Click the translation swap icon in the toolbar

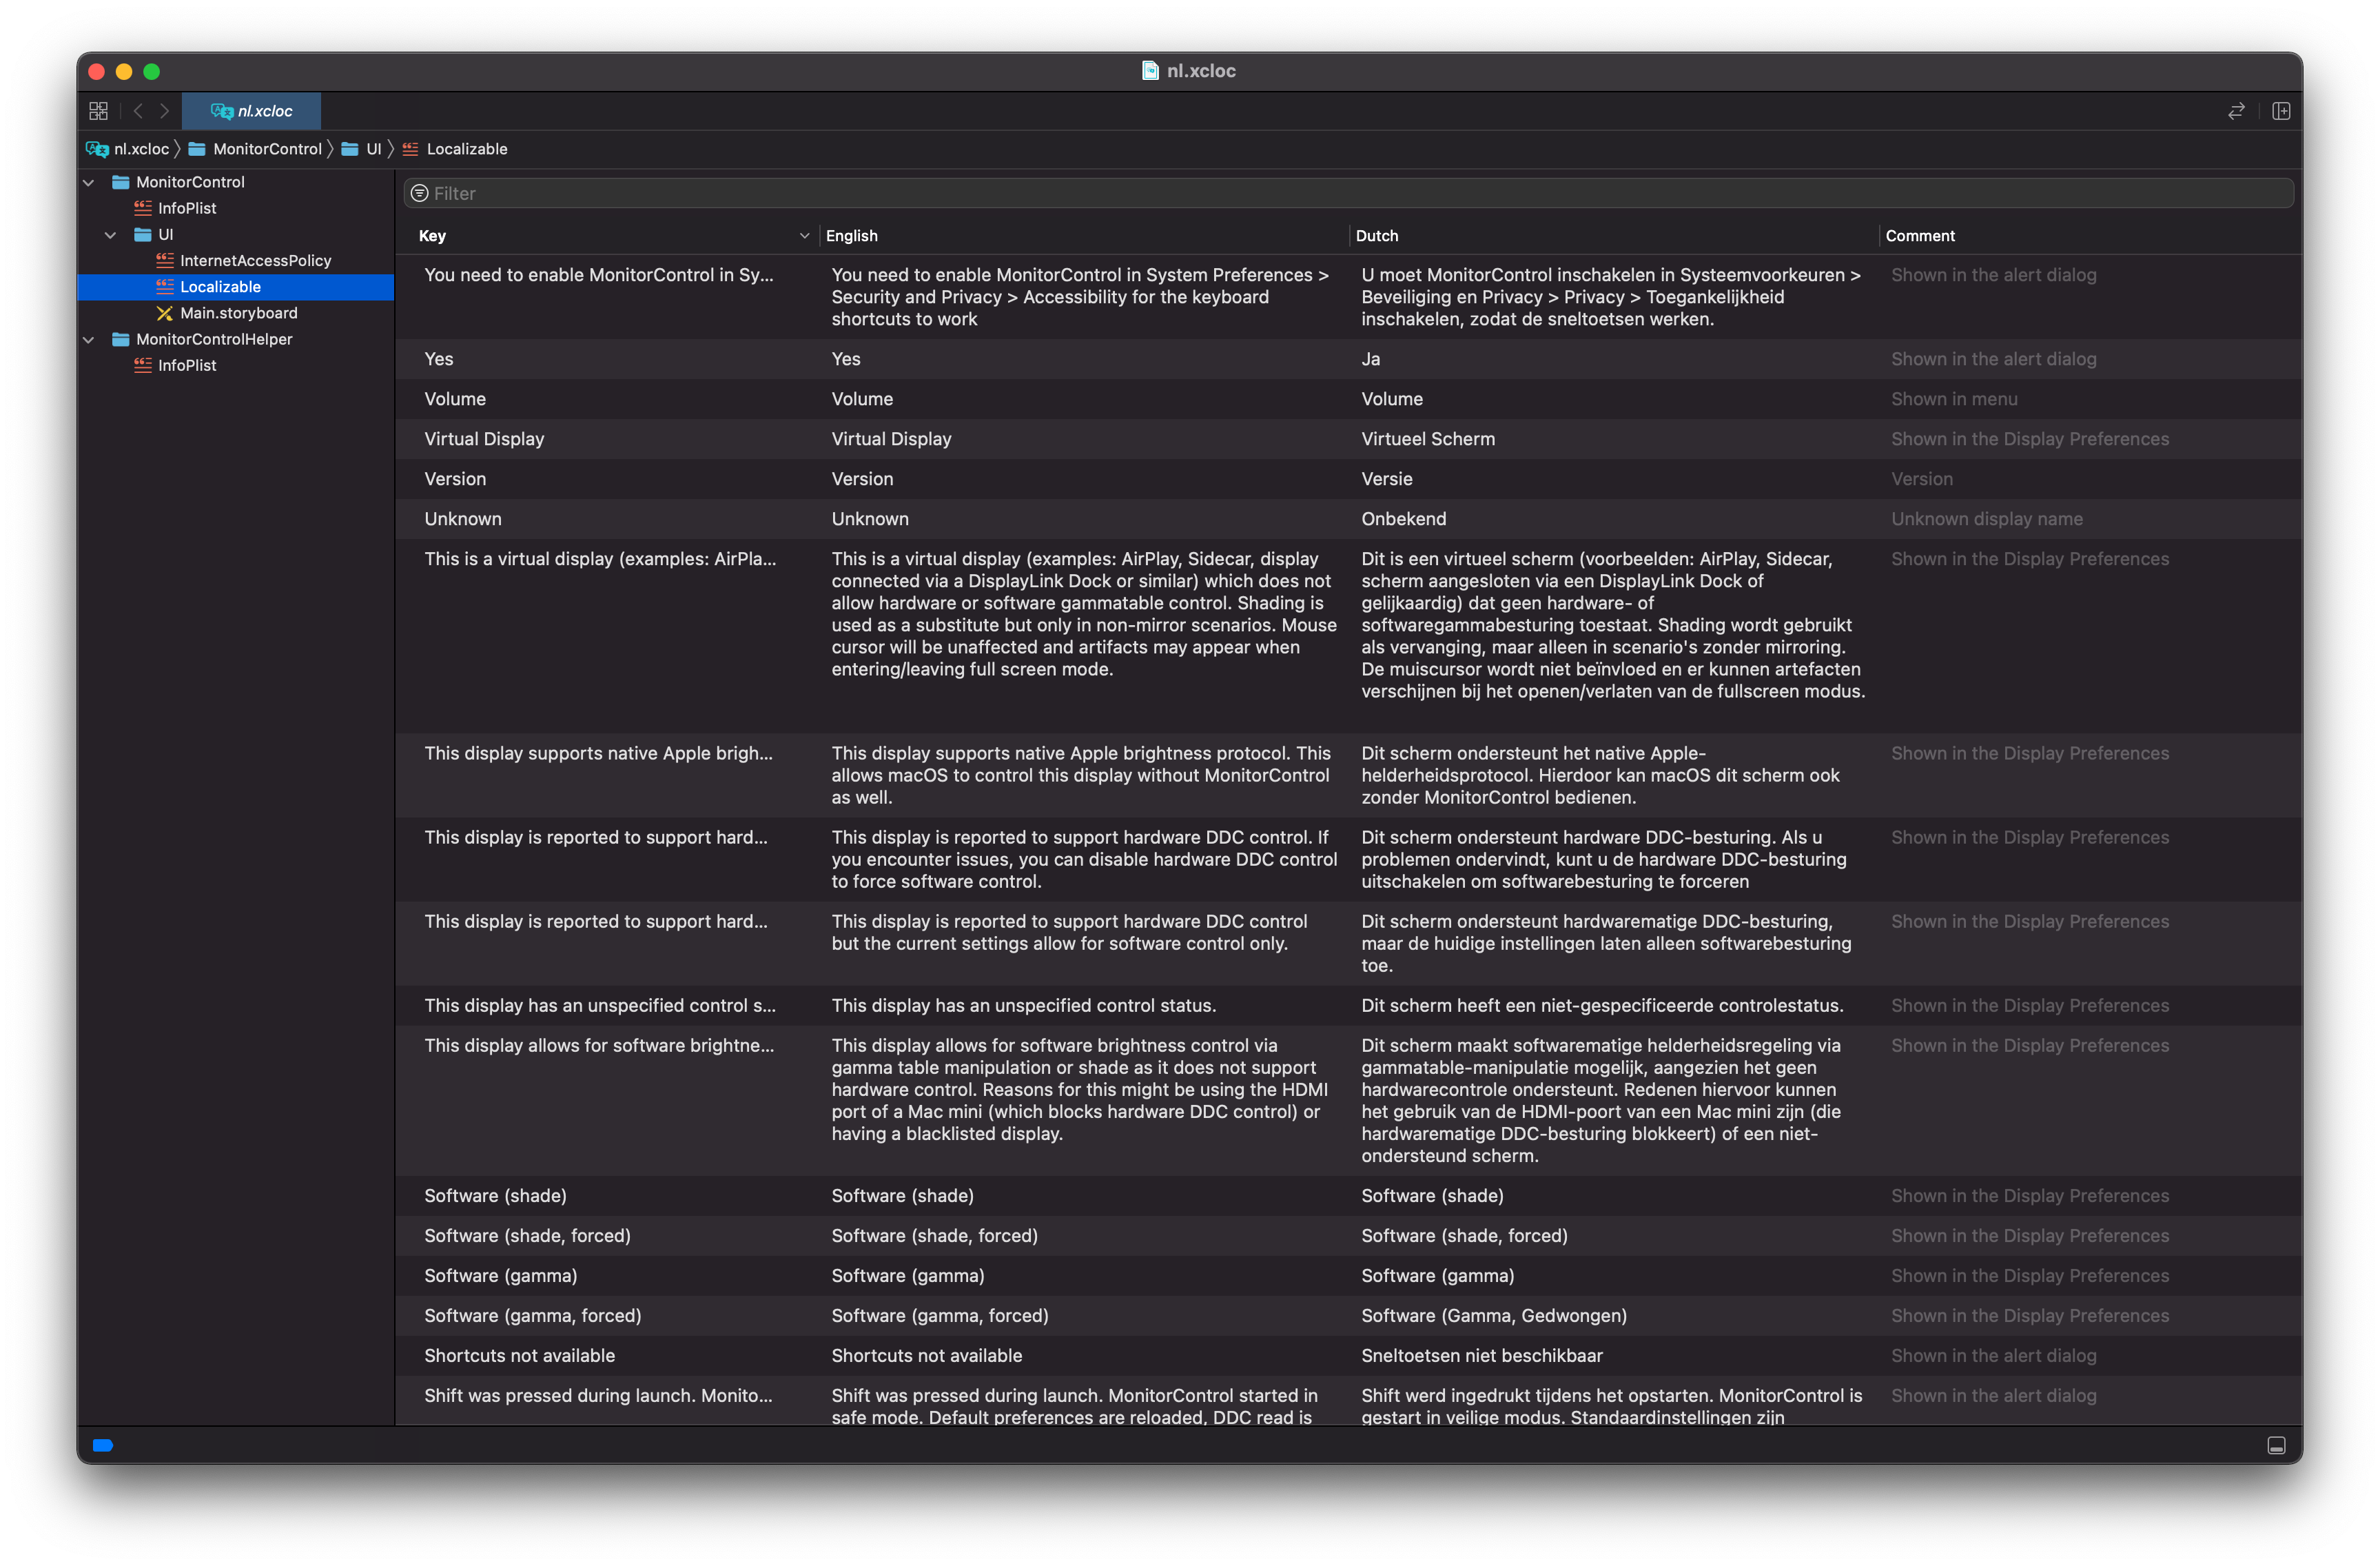click(2236, 111)
